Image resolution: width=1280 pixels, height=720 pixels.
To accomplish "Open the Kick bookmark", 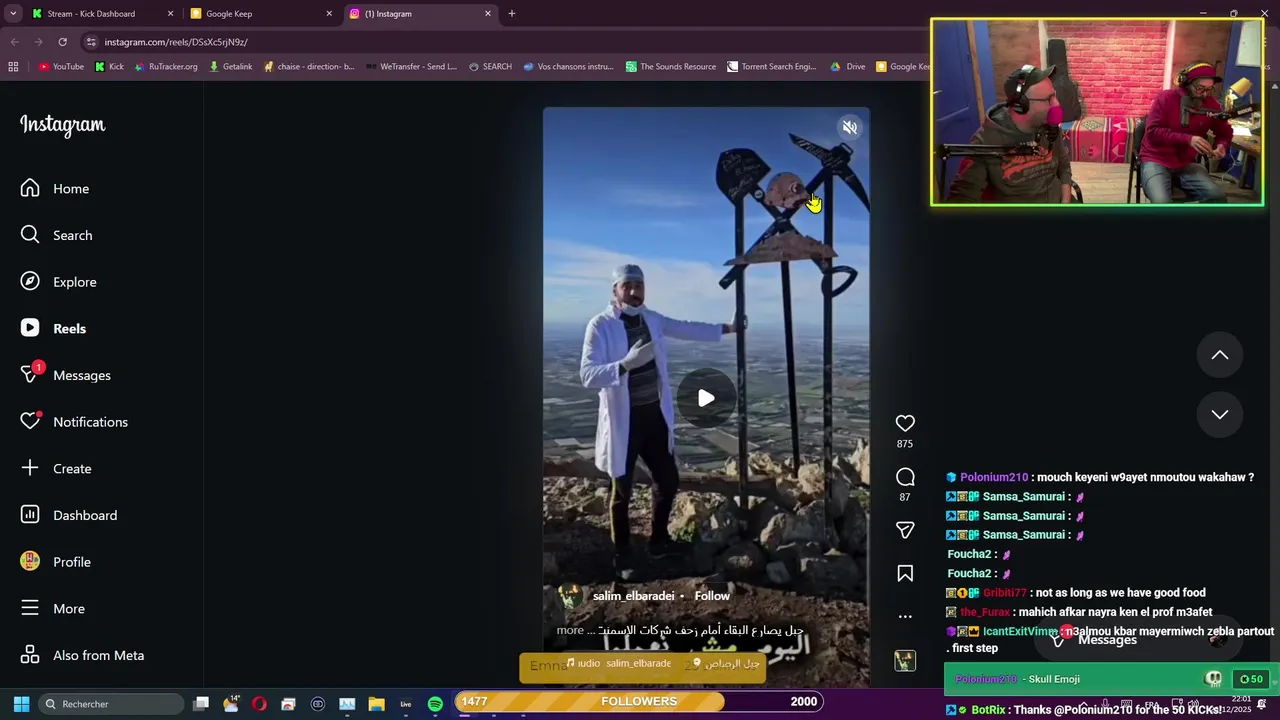I will click(109, 67).
